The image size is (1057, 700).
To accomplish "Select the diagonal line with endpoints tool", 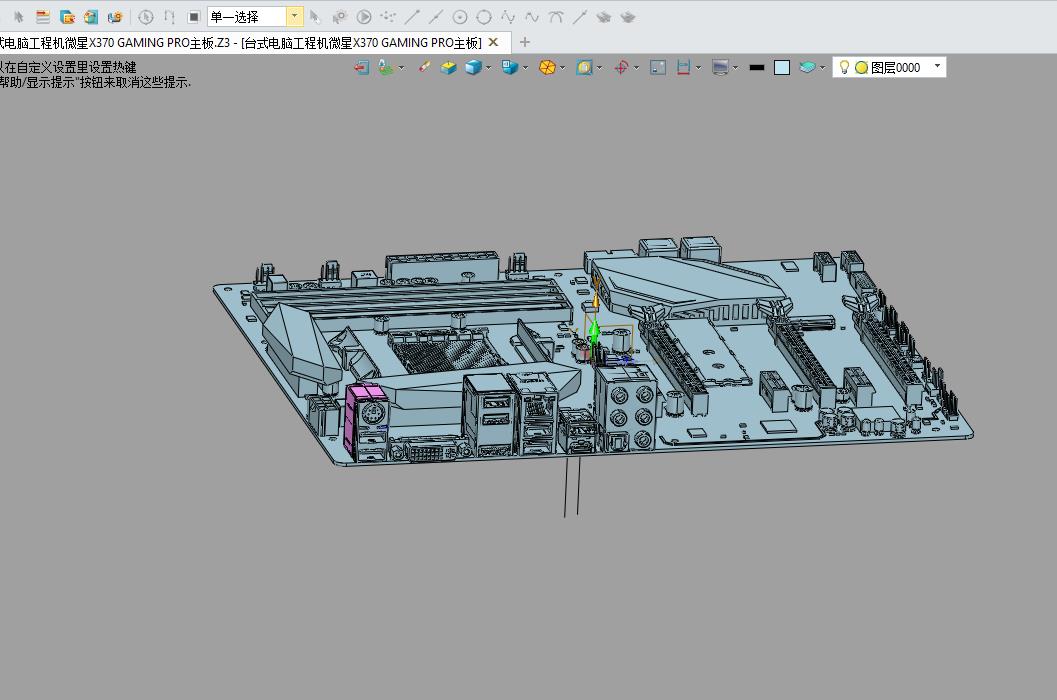I will pyautogui.click(x=580, y=17).
